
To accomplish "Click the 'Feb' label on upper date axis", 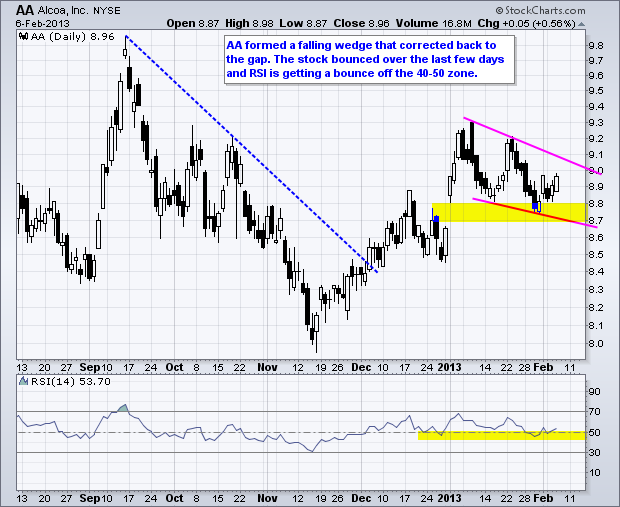I will pos(543,367).
